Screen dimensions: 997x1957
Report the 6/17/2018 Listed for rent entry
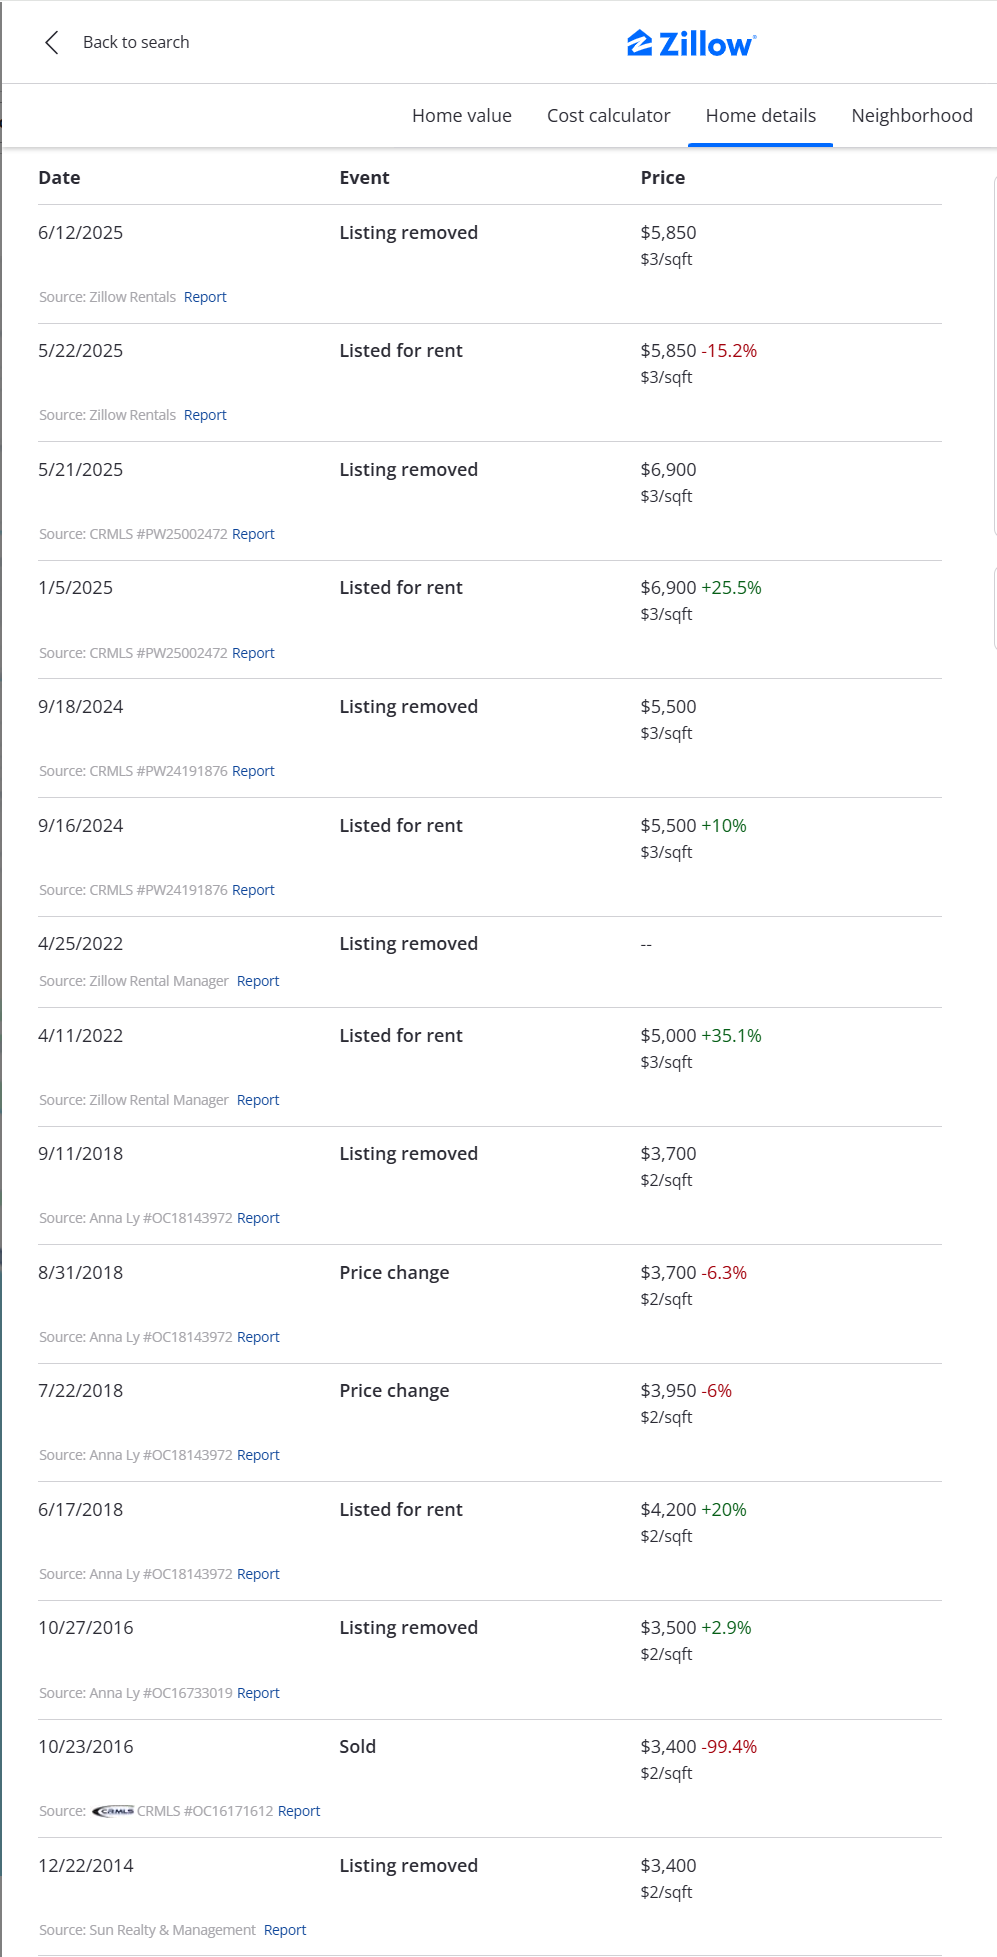[x=258, y=1574]
